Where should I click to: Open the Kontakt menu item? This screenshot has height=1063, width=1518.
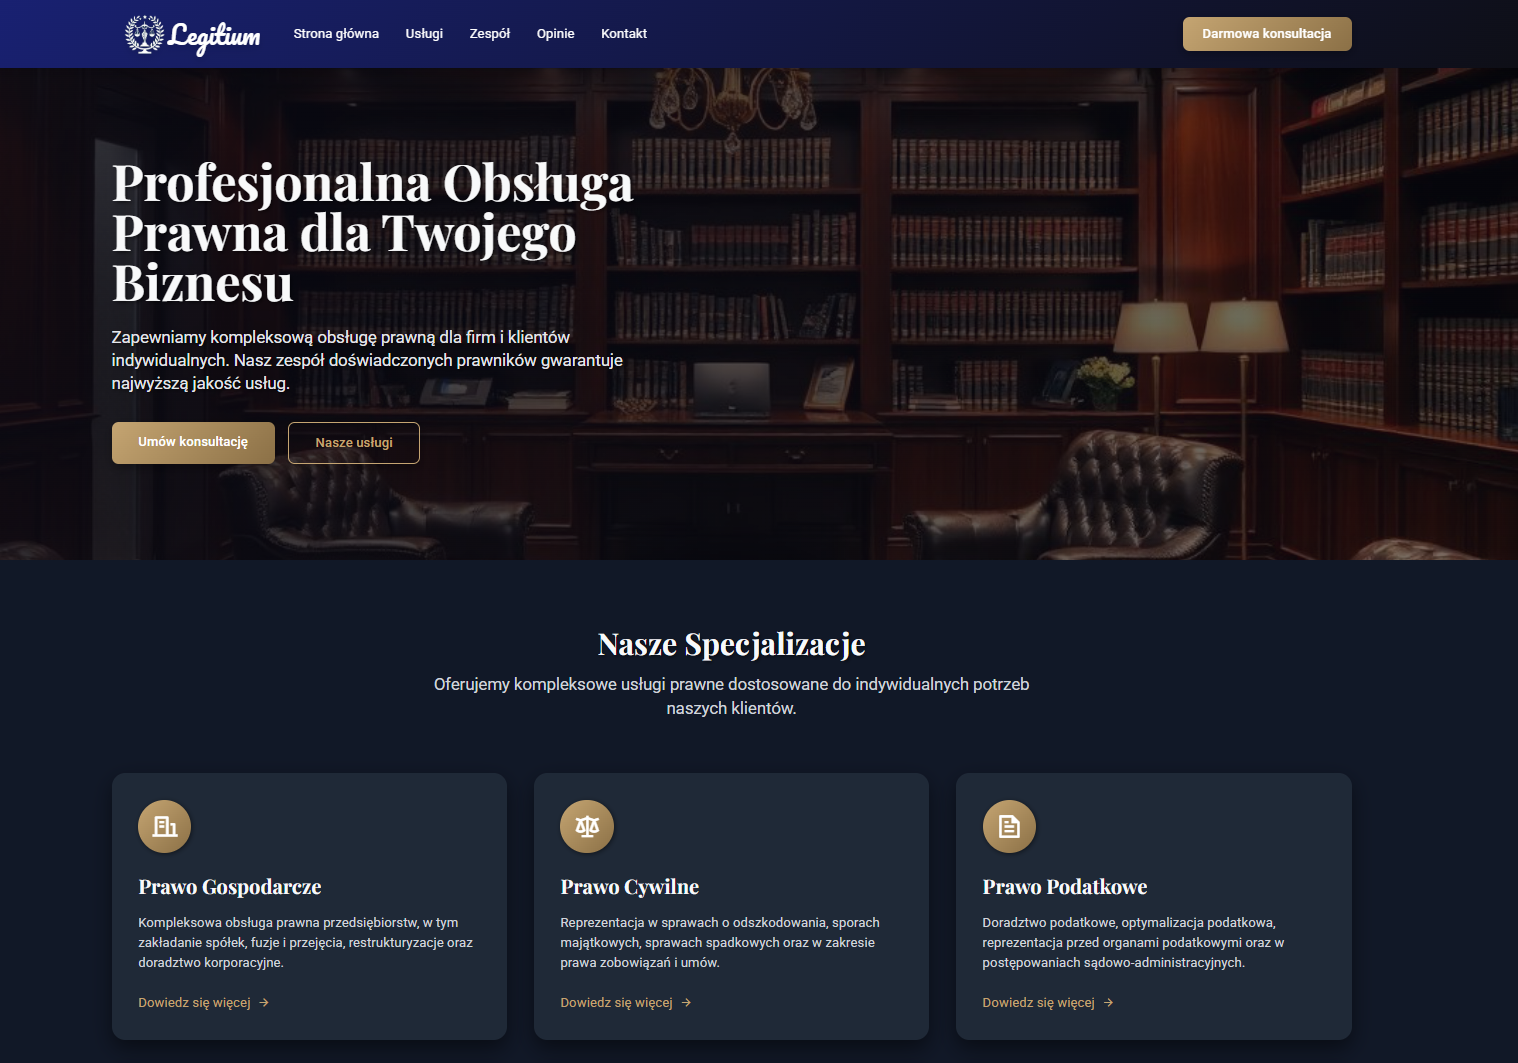point(624,34)
